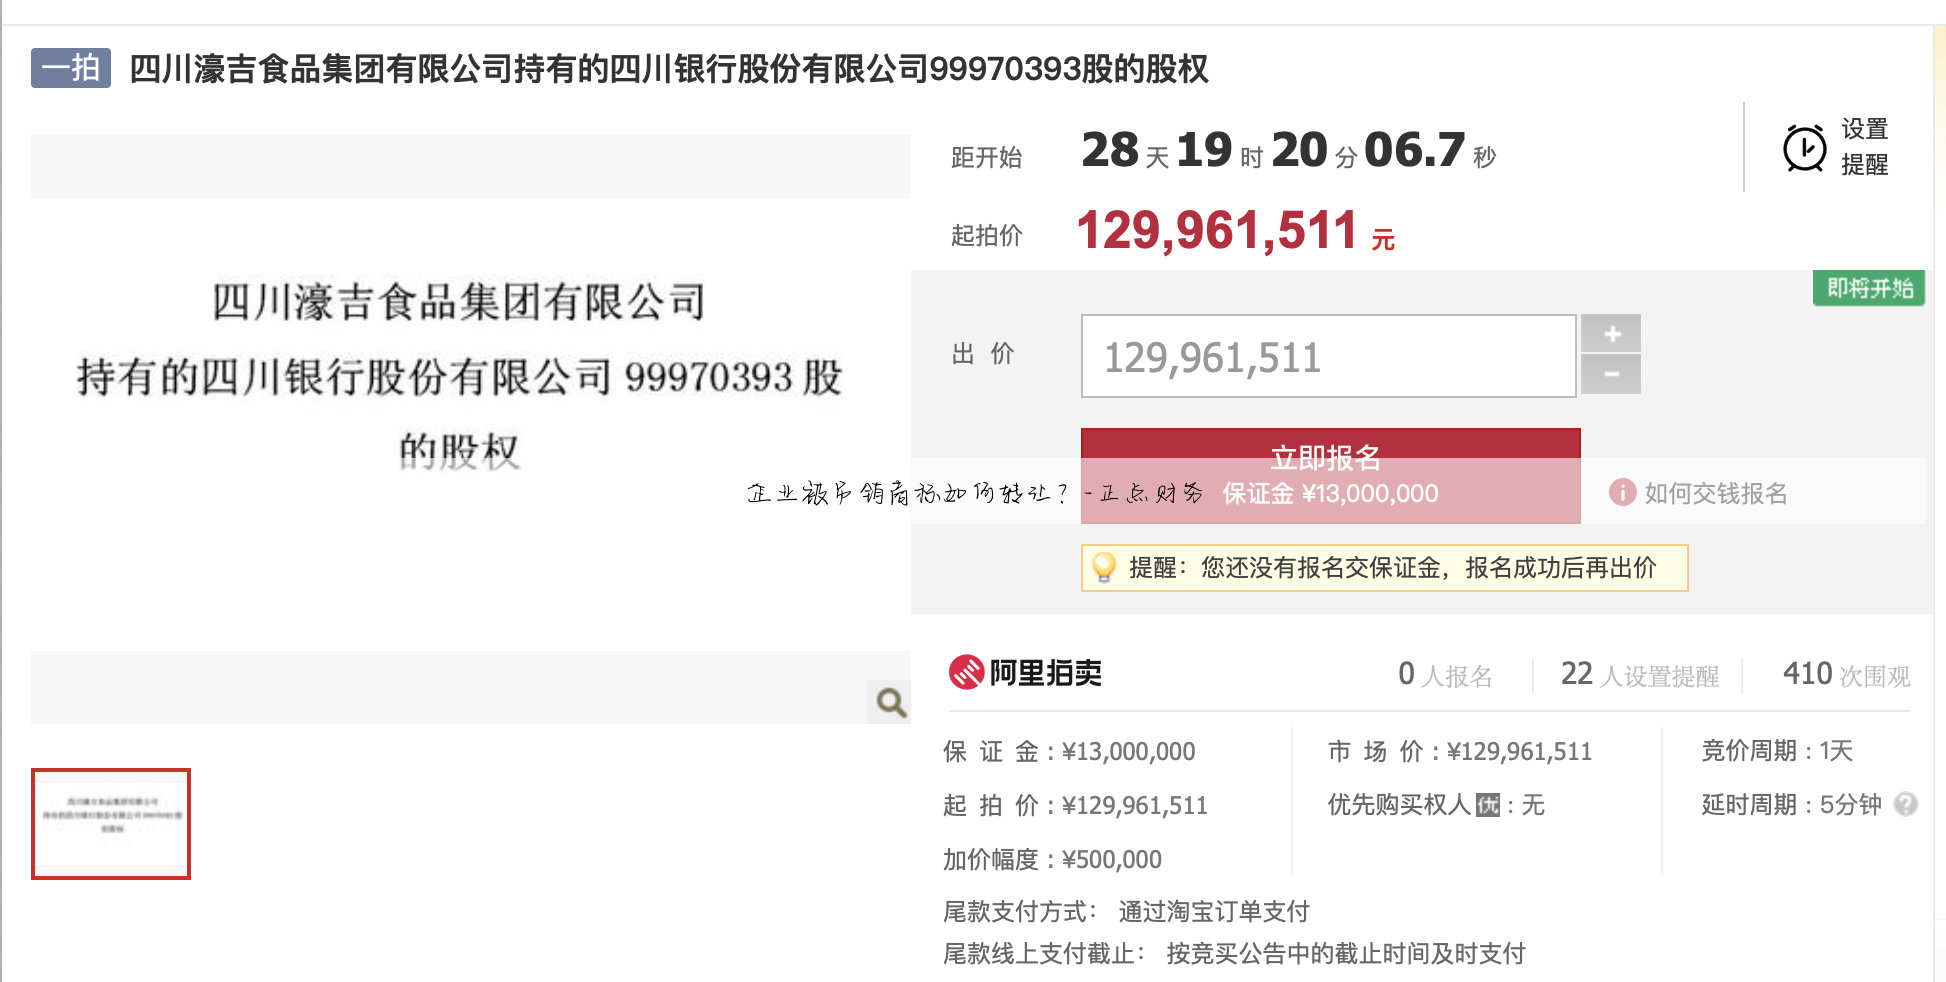Click the bid amount input field
The width and height of the screenshot is (1946, 982).
[1327, 356]
